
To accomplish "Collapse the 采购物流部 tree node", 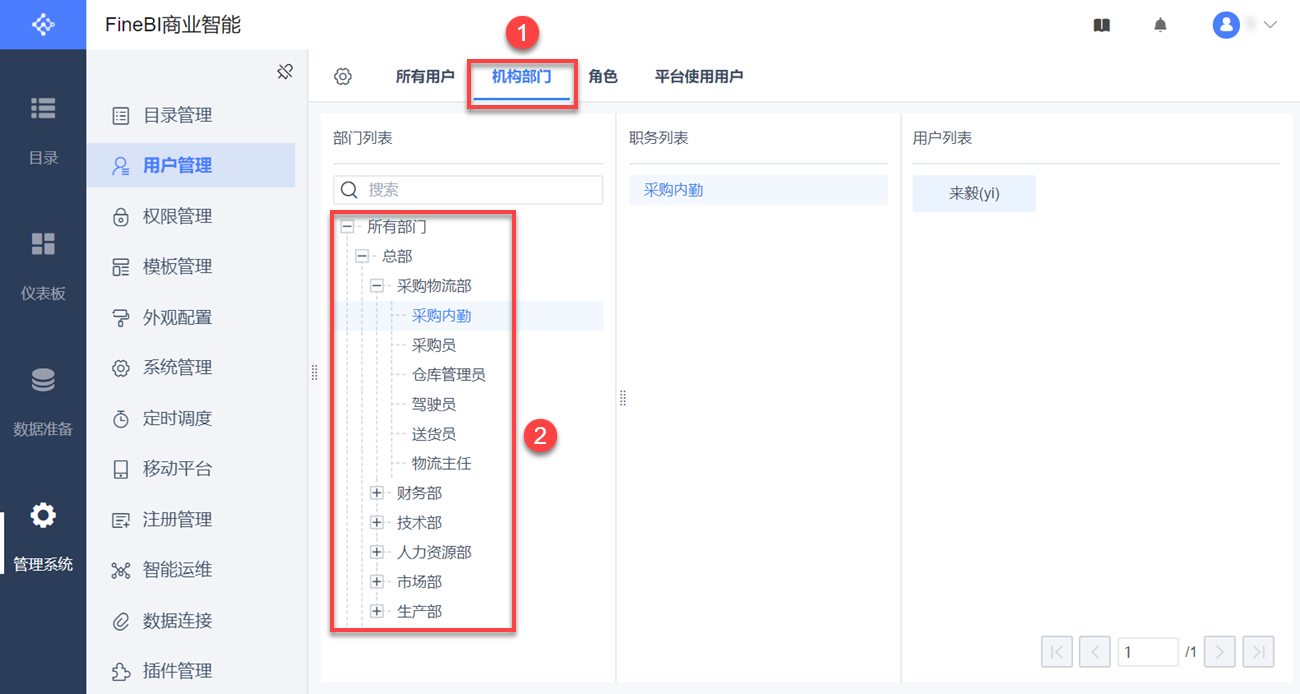I will [377, 286].
